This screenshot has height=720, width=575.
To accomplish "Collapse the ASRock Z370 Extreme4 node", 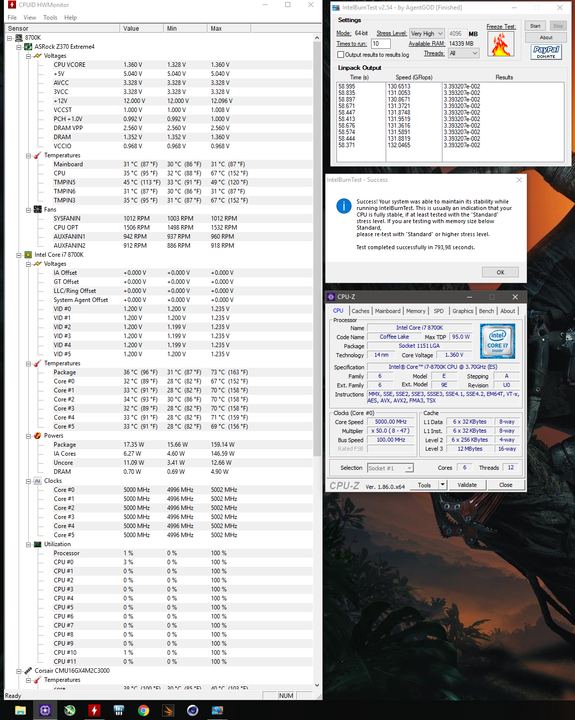I will pos(19,47).
